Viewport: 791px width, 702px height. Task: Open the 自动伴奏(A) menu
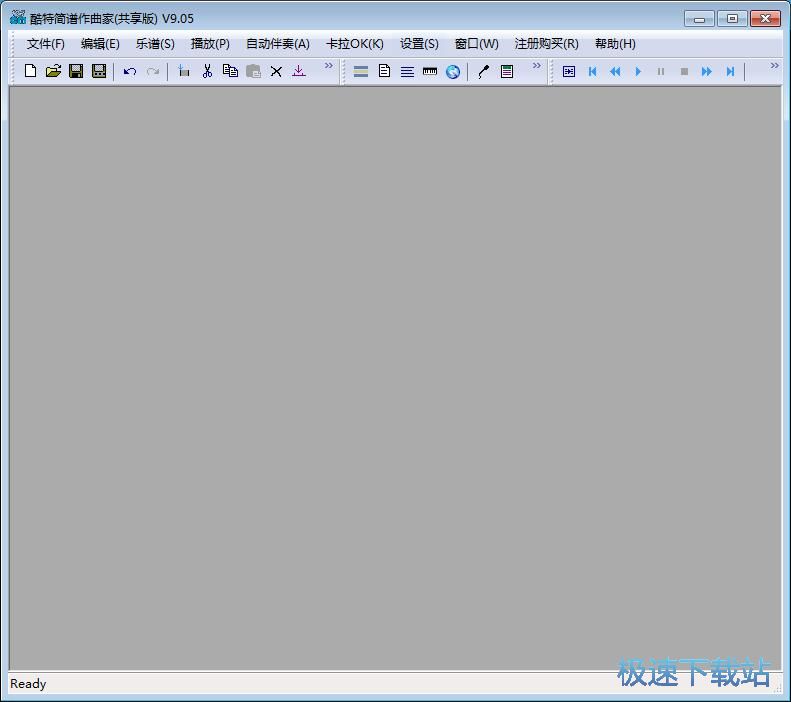pos(278,44)
